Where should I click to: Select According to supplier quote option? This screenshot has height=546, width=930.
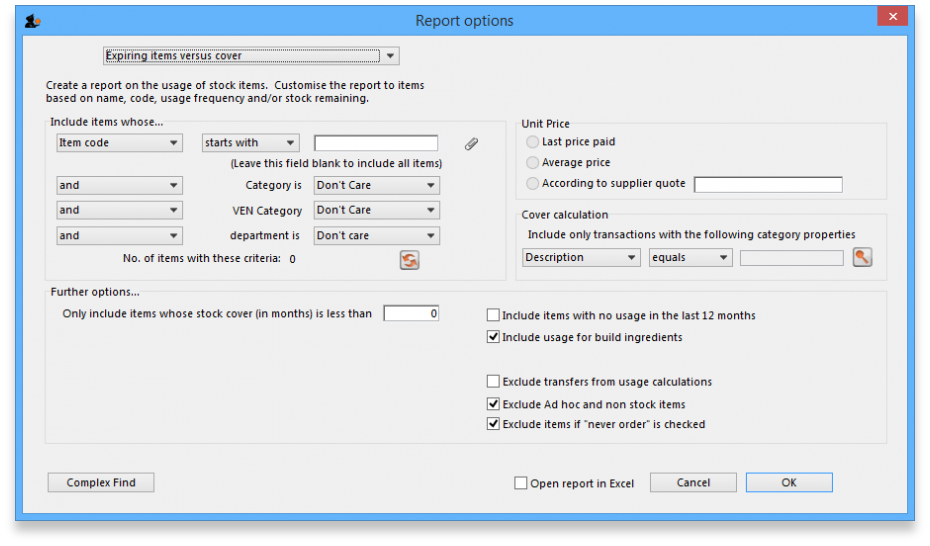click(x=532, y=183)
